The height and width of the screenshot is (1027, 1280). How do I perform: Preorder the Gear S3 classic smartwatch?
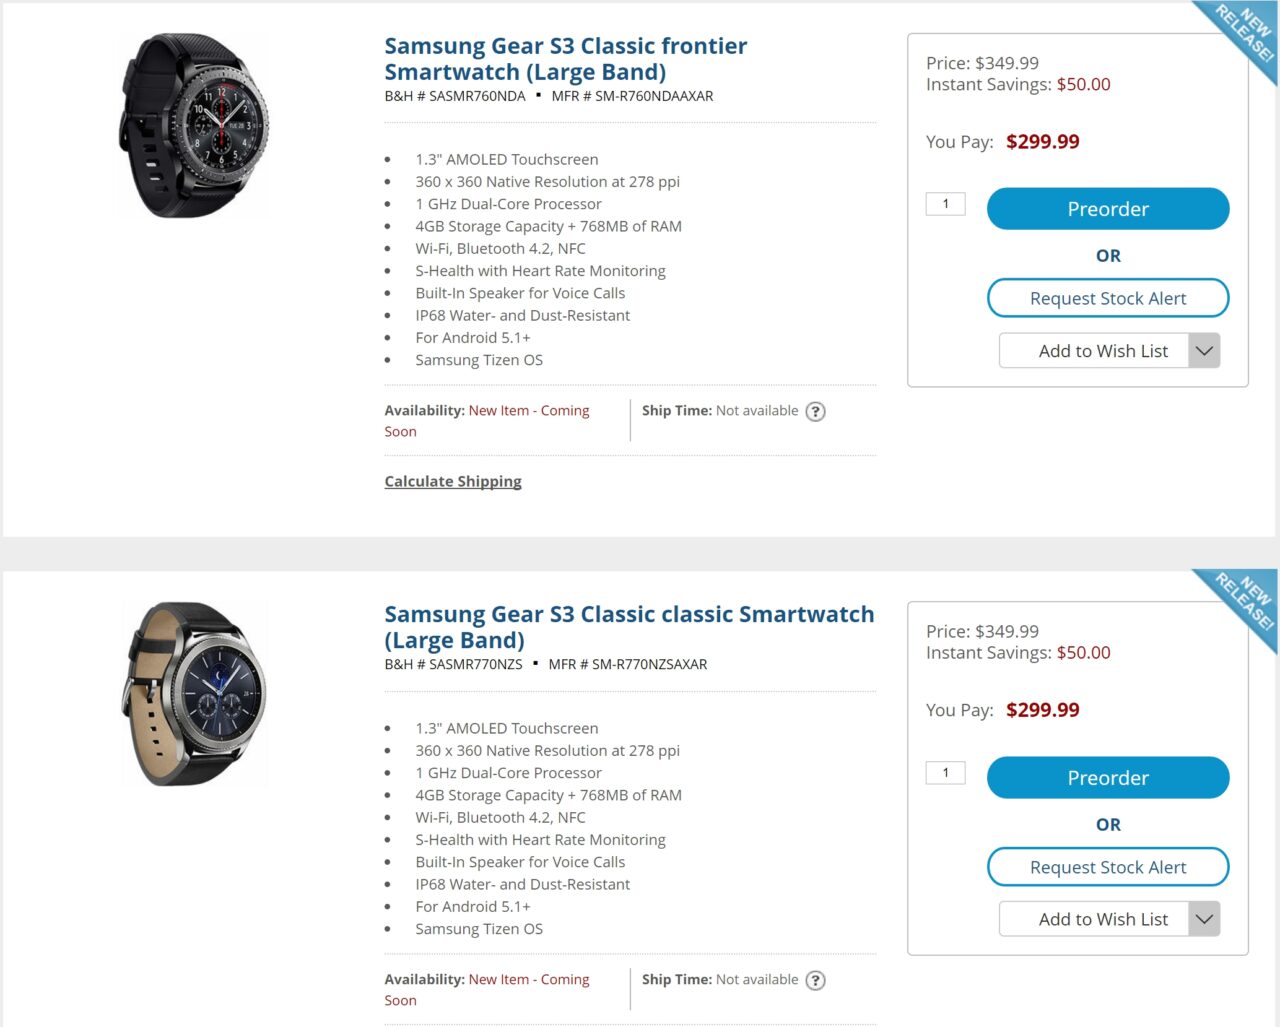point(1107,778)
